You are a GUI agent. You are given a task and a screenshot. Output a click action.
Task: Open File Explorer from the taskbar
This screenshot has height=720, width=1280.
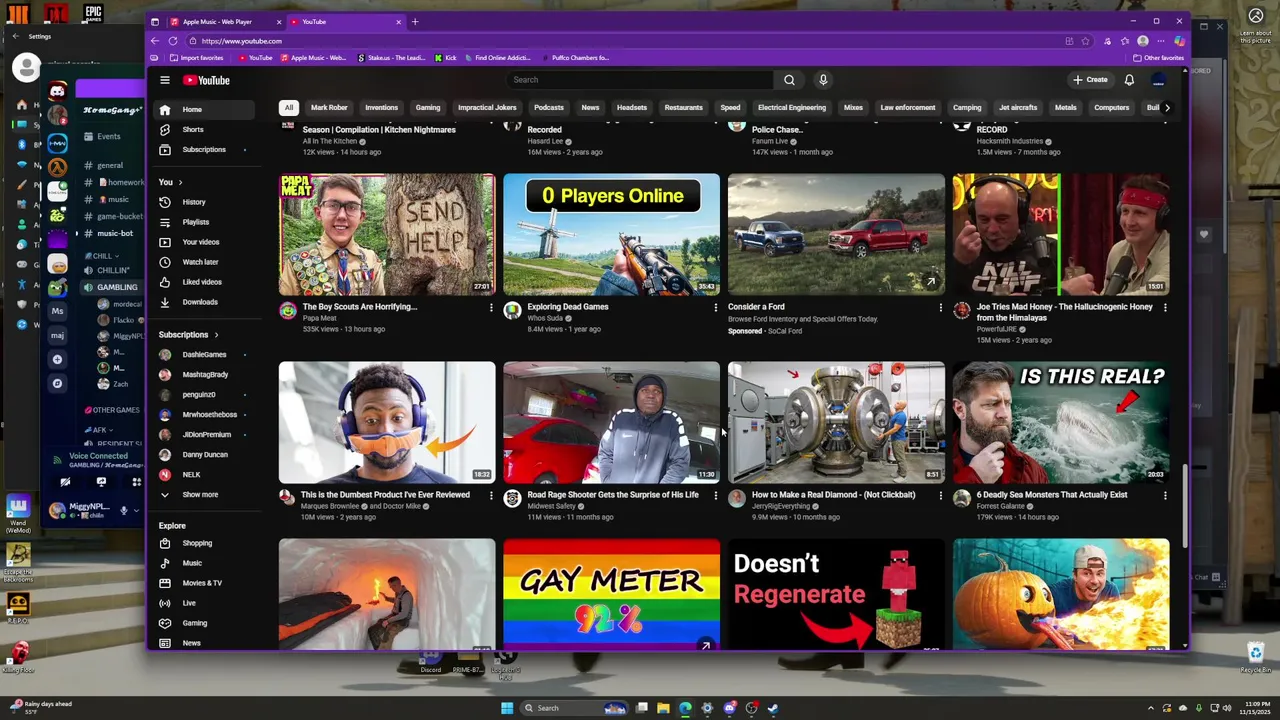[x=663, y=708]
